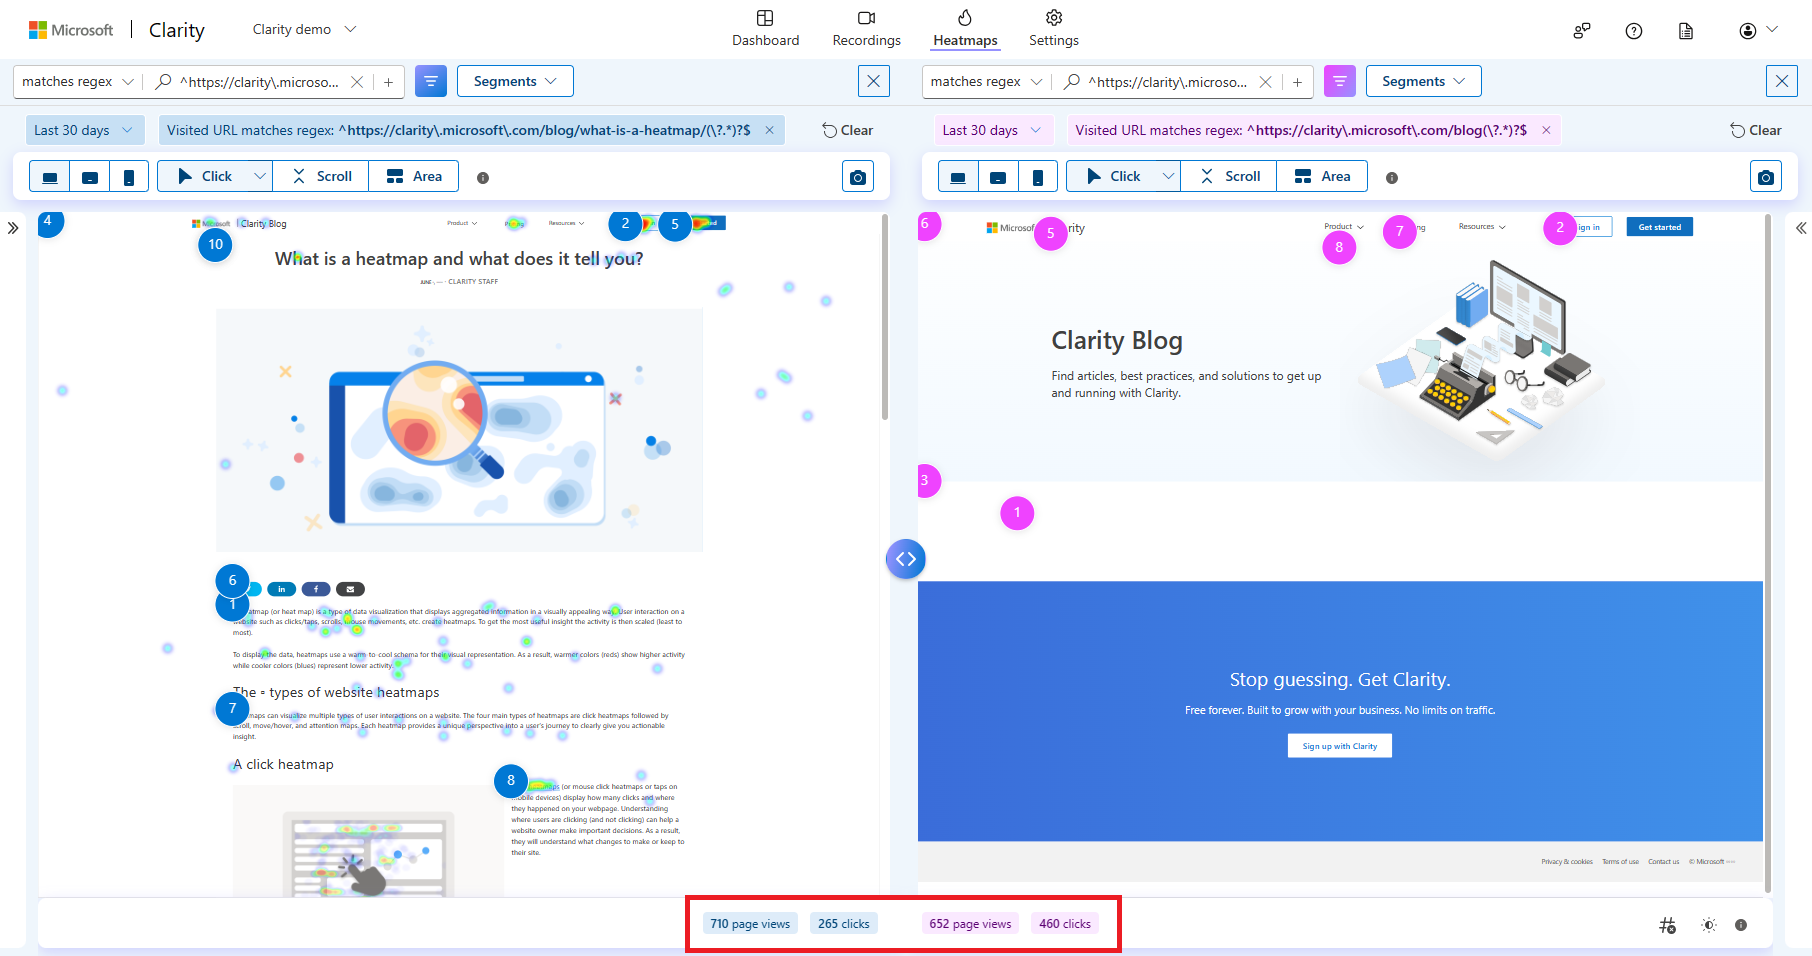Image resolution: width=1812 pixels, height=956 pixels.
Task: Select mobile device view in left pane
Action: (129, 177)
